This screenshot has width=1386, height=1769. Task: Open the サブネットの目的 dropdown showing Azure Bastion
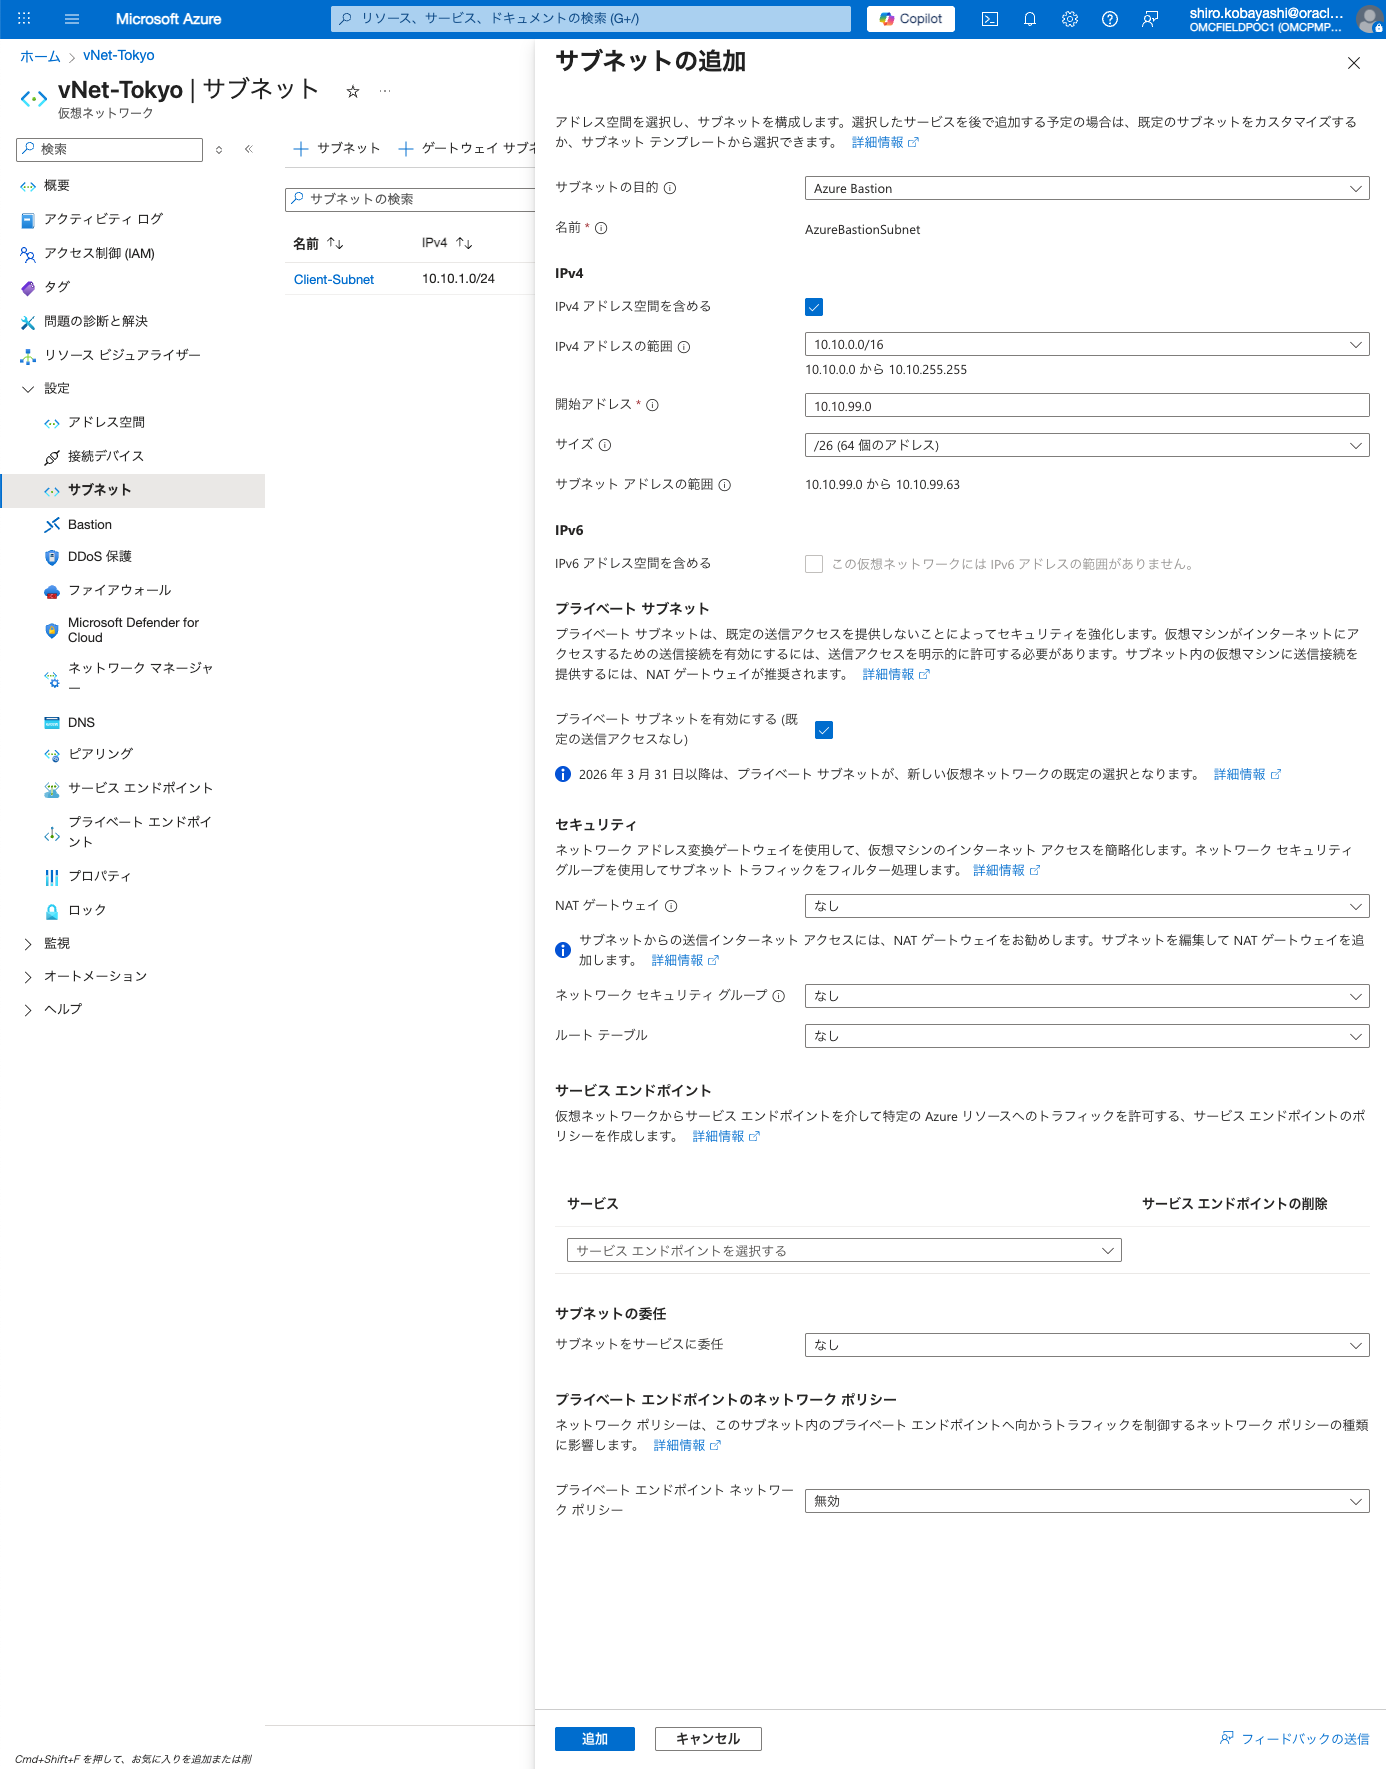[1087, 188]
